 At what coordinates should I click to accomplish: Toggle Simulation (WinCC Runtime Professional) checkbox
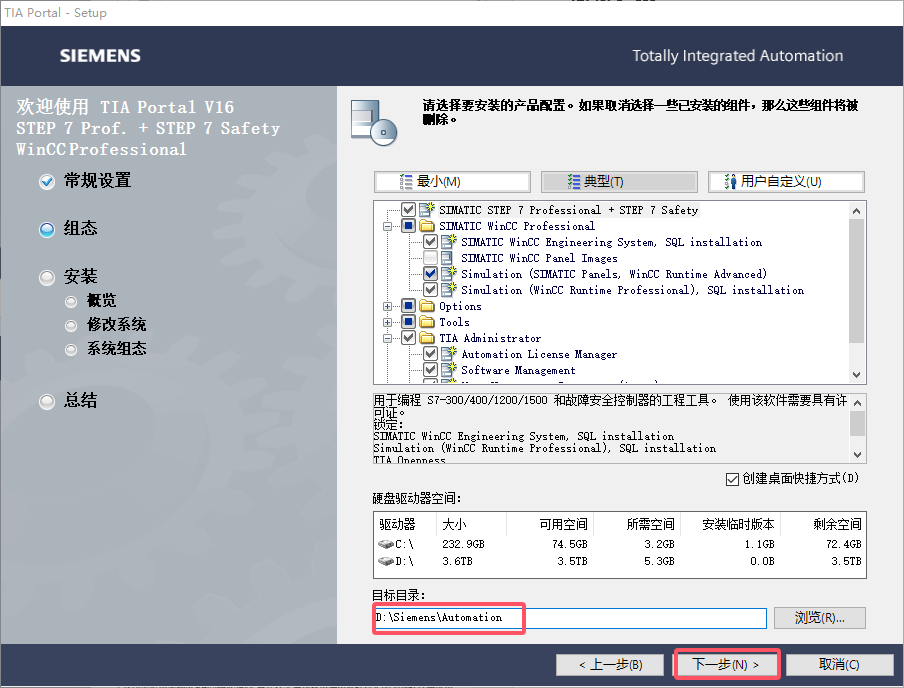[430, 290]
